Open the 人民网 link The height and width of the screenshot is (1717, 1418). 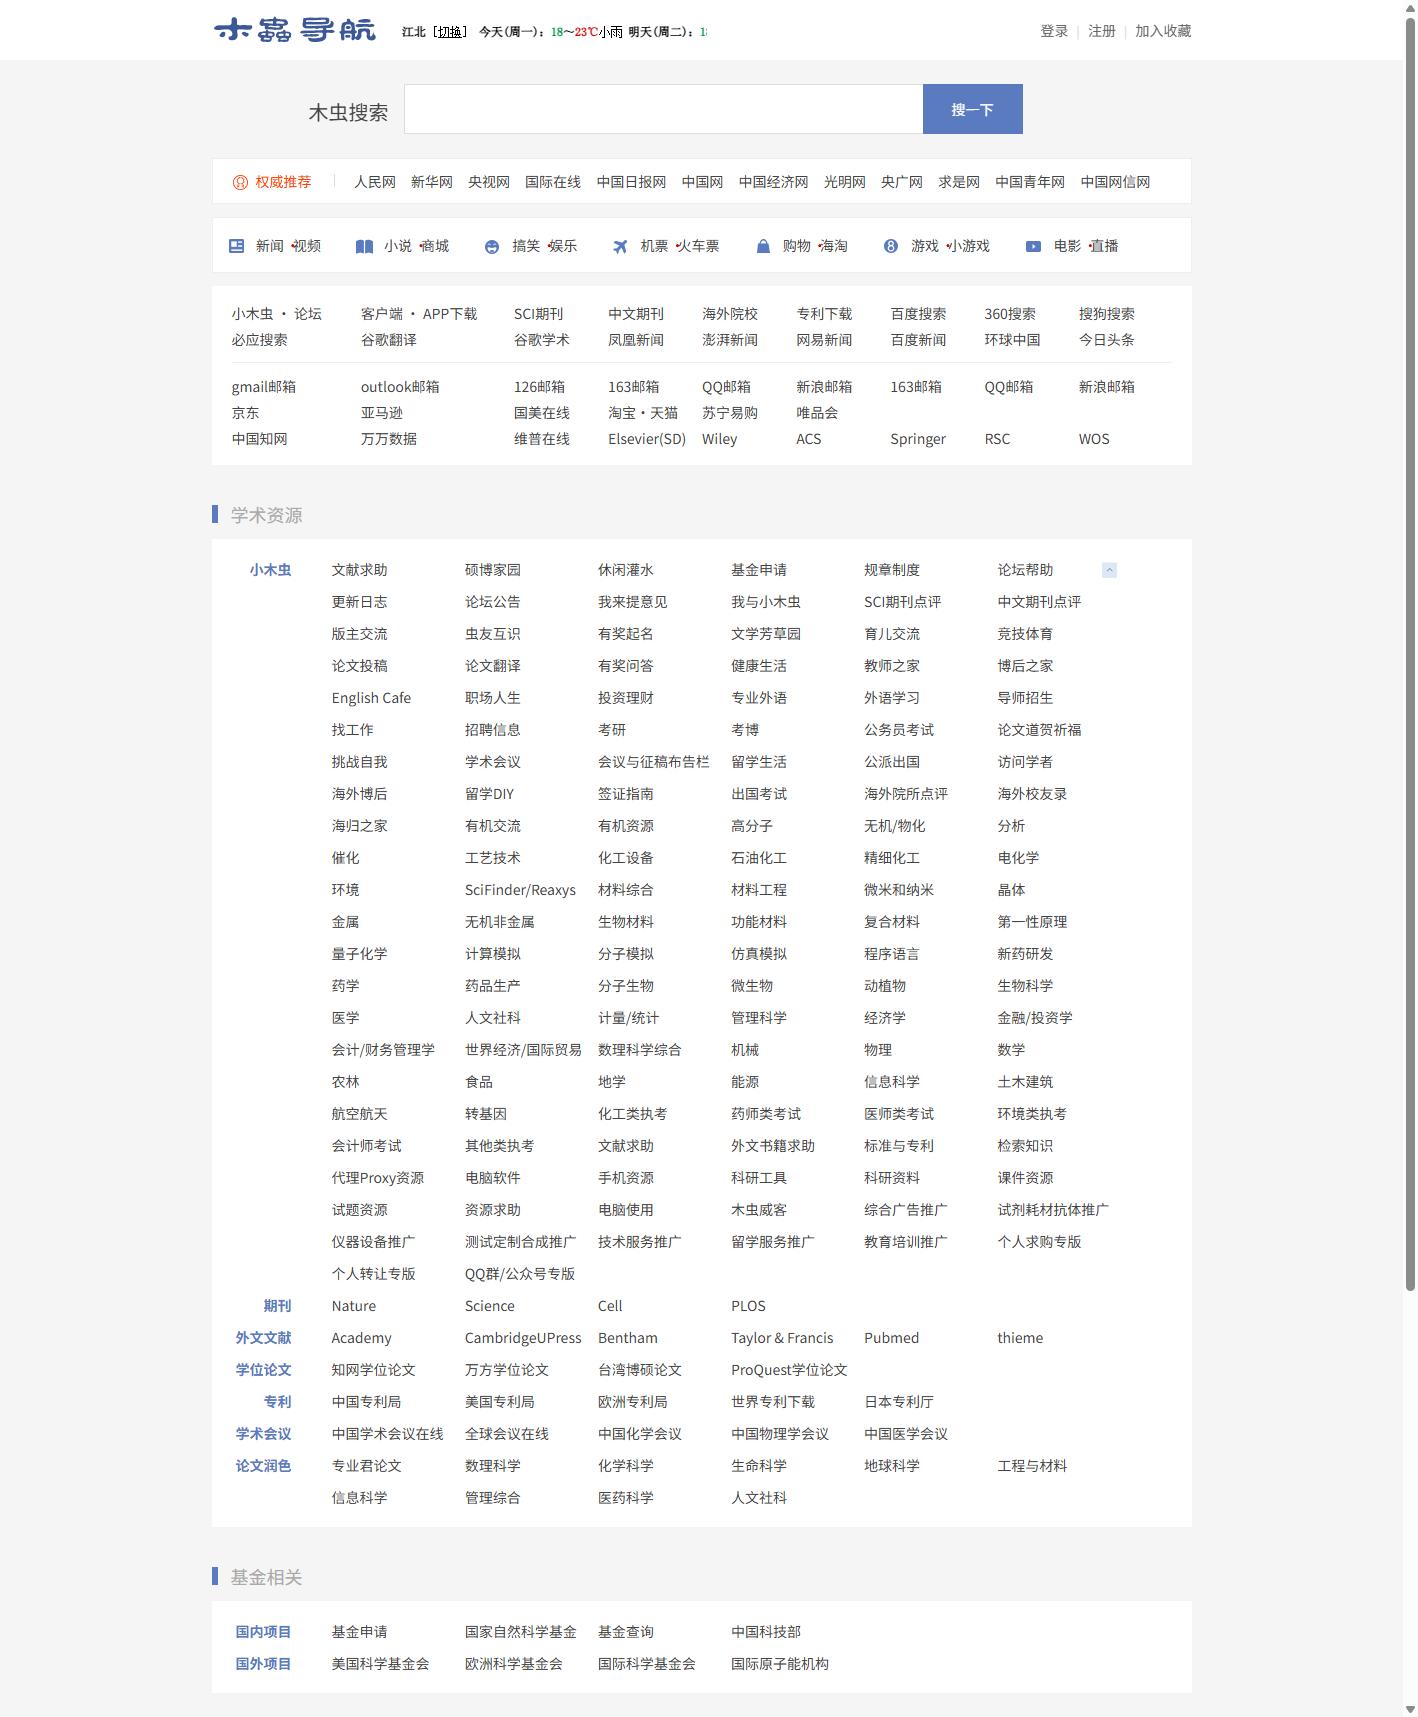(x=375, y=182)
